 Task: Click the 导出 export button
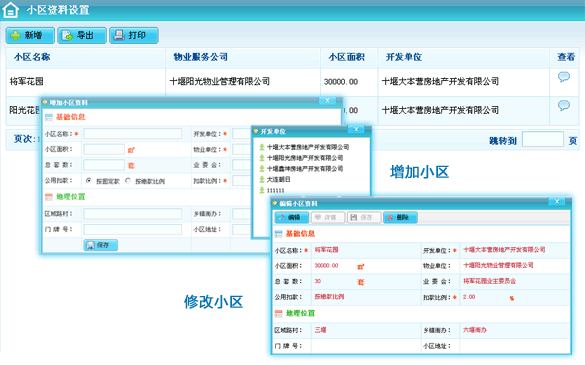click(82, 35)
